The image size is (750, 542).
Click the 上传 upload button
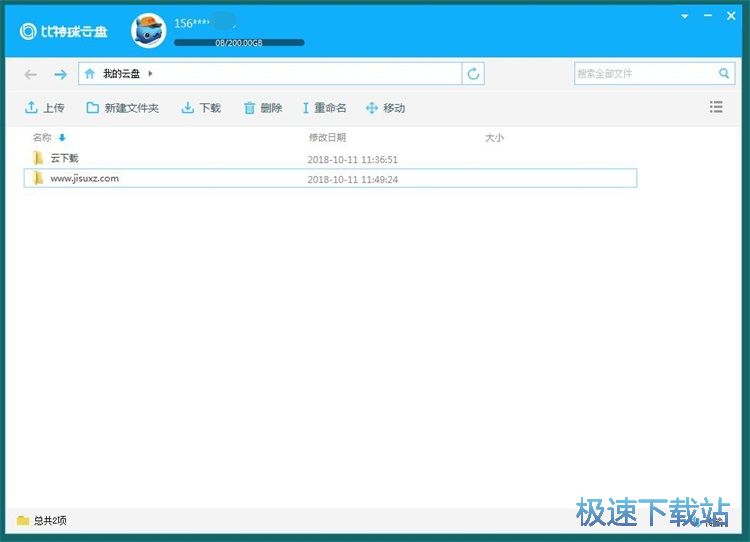(44, 108)
